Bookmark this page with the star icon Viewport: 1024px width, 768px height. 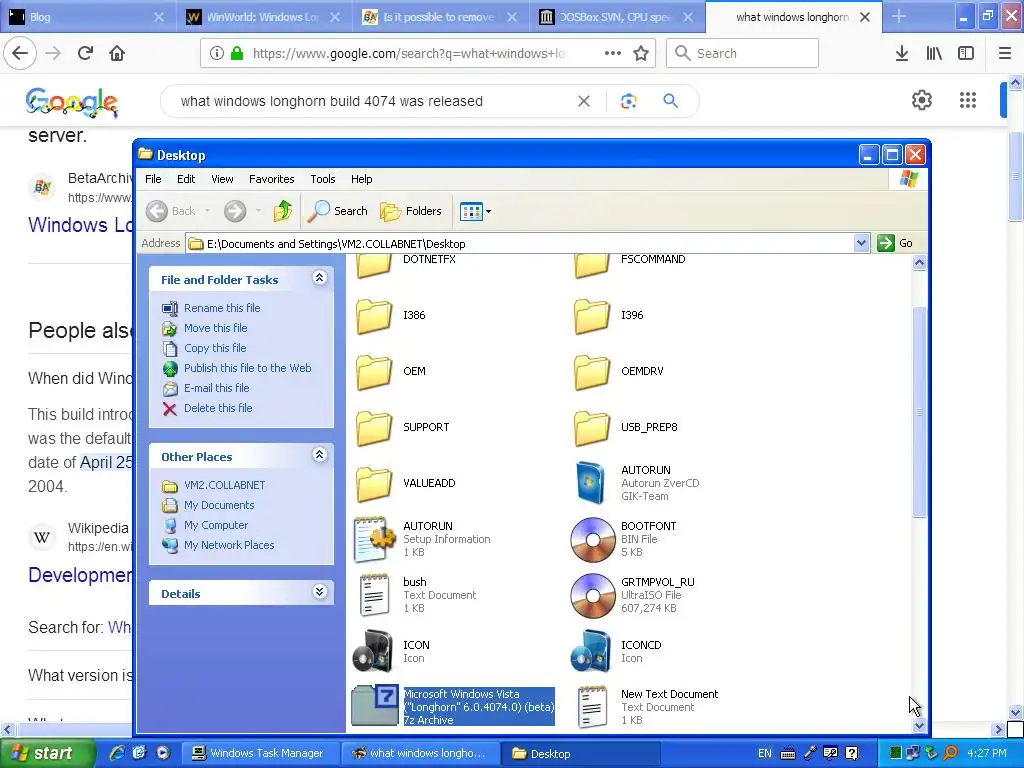coord(641,54)
